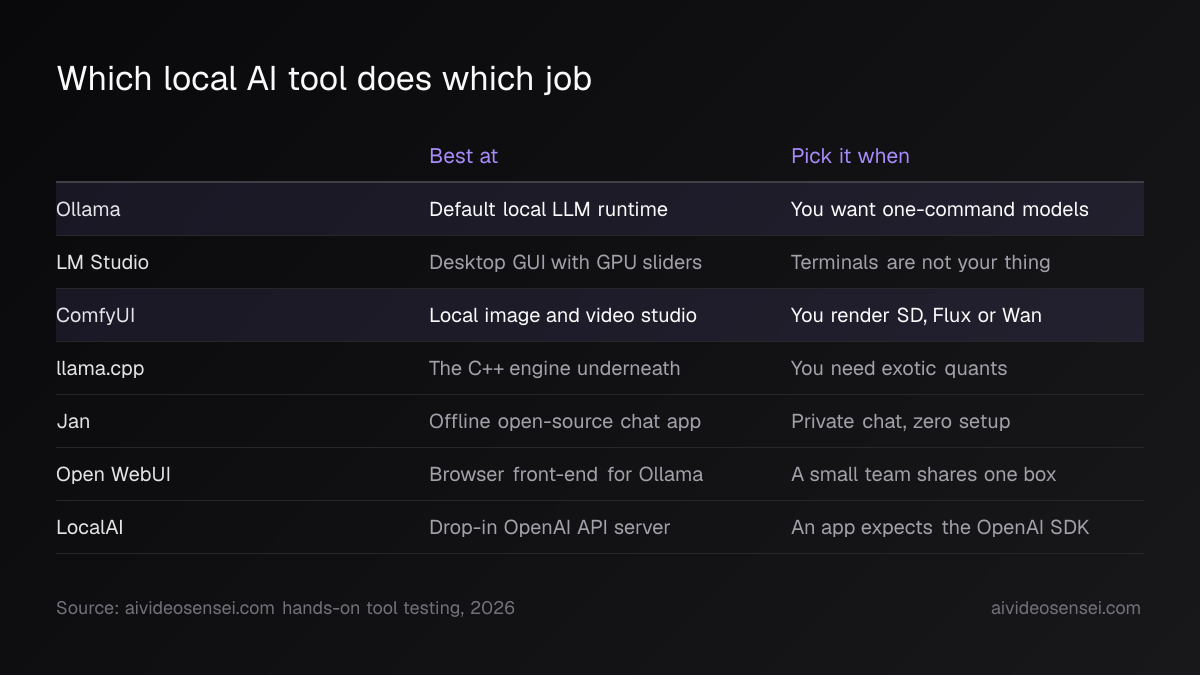Click 'You render SD, Flux or Wan' cell
This screenshot has height=675, width=1200.
[x=916, y=315]
